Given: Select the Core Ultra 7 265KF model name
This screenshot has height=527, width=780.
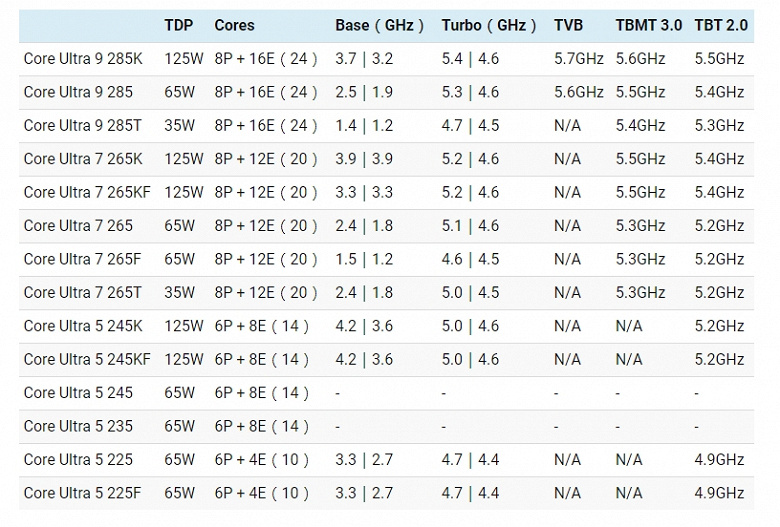Looking at the screenshot, I should [87, 192].
